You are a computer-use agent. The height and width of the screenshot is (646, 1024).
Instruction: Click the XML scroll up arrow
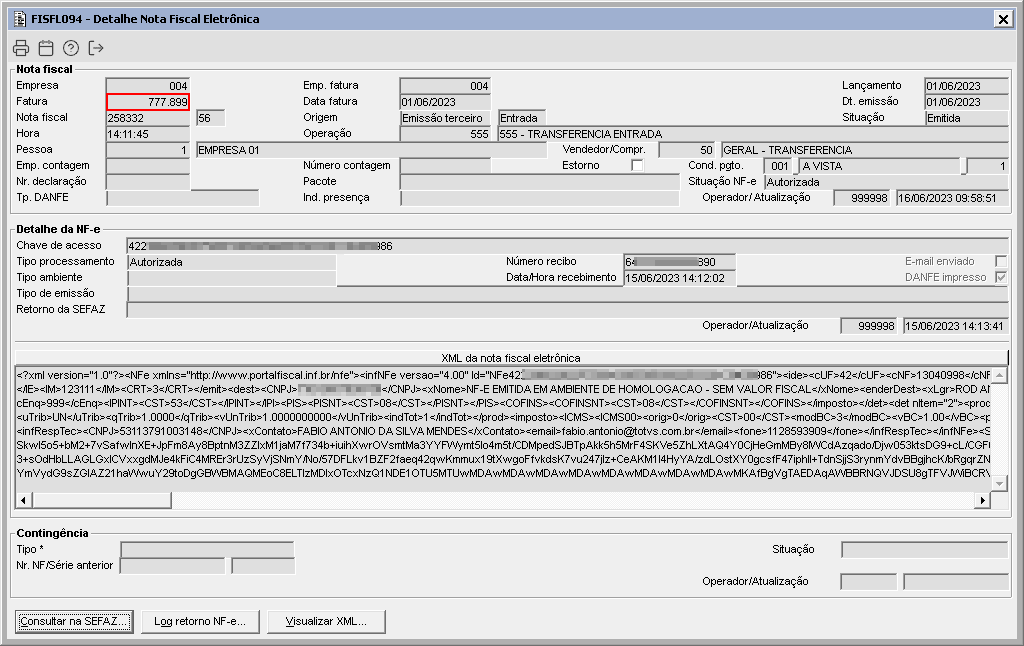point(999,375)
